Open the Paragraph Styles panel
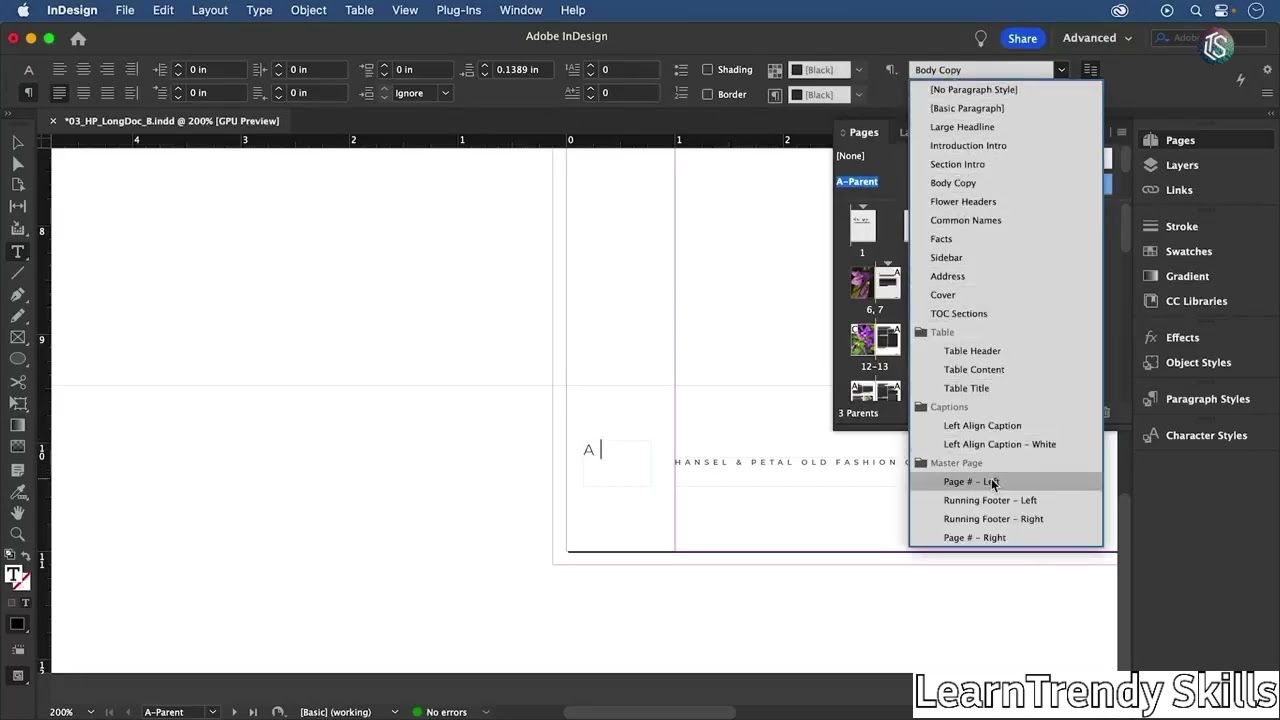Viewport: 1280px width, 720px height. coord(1207,399)
